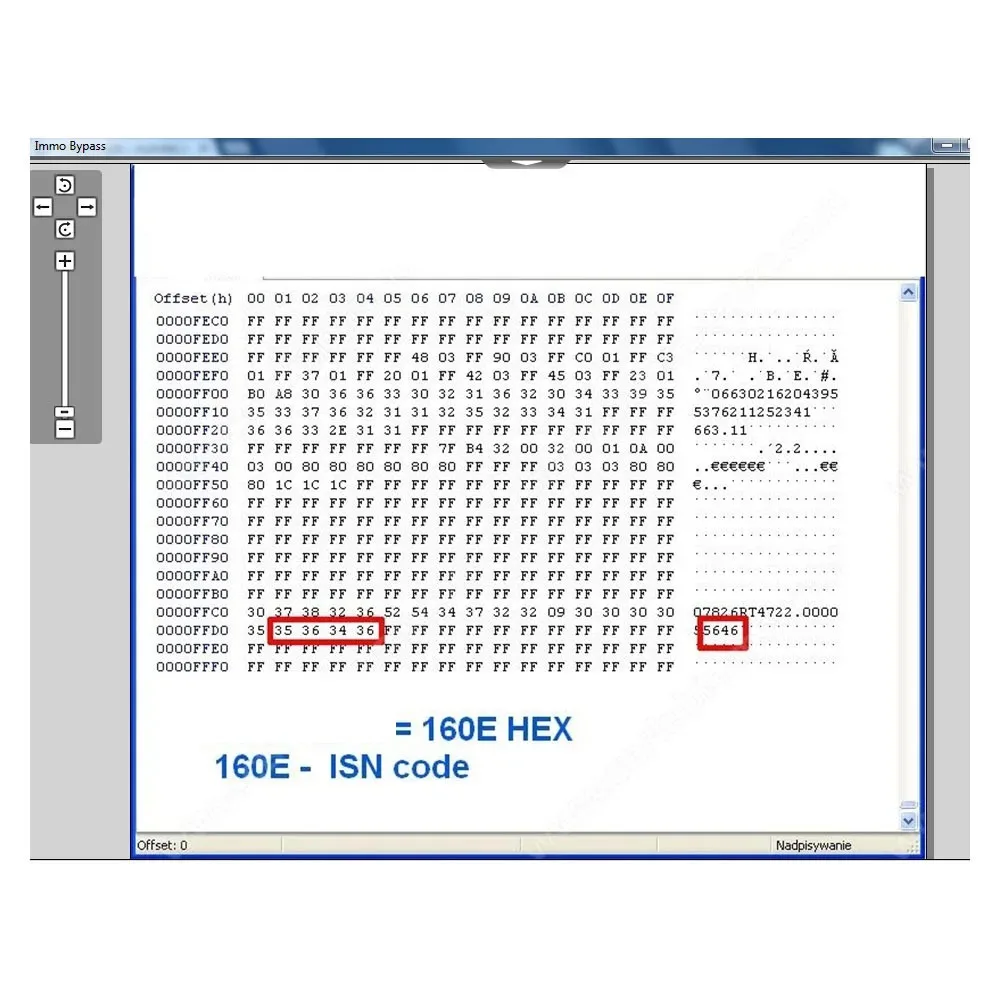The height and width of the screenshot is (1000, 1000).
Task: Click the zoom in plus icon
Action: pos(64,261)
